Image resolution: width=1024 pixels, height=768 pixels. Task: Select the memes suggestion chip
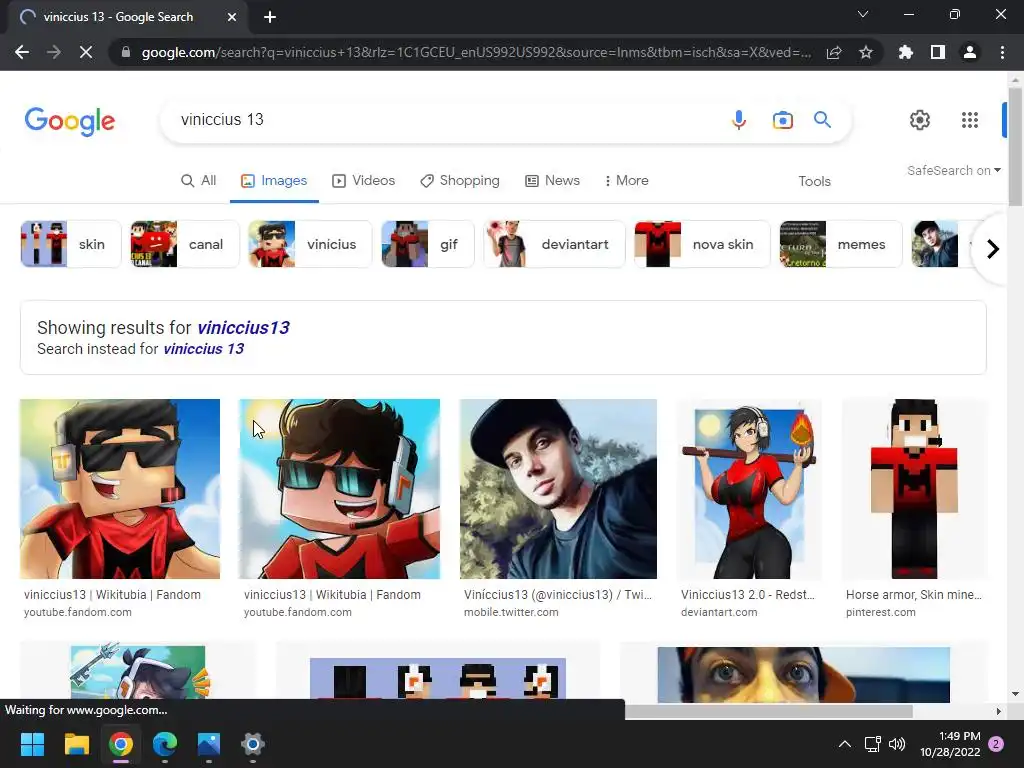point(840,244)
